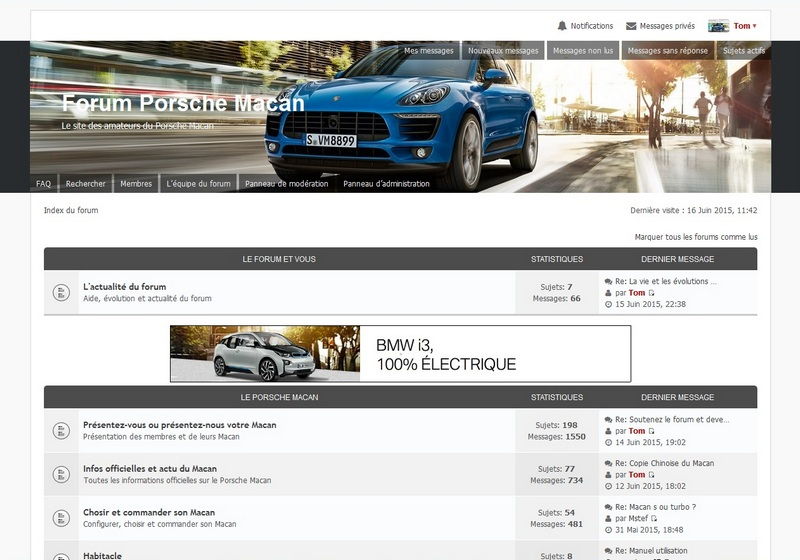Open the Index du forum breadcrumb link

pos(71,210)
